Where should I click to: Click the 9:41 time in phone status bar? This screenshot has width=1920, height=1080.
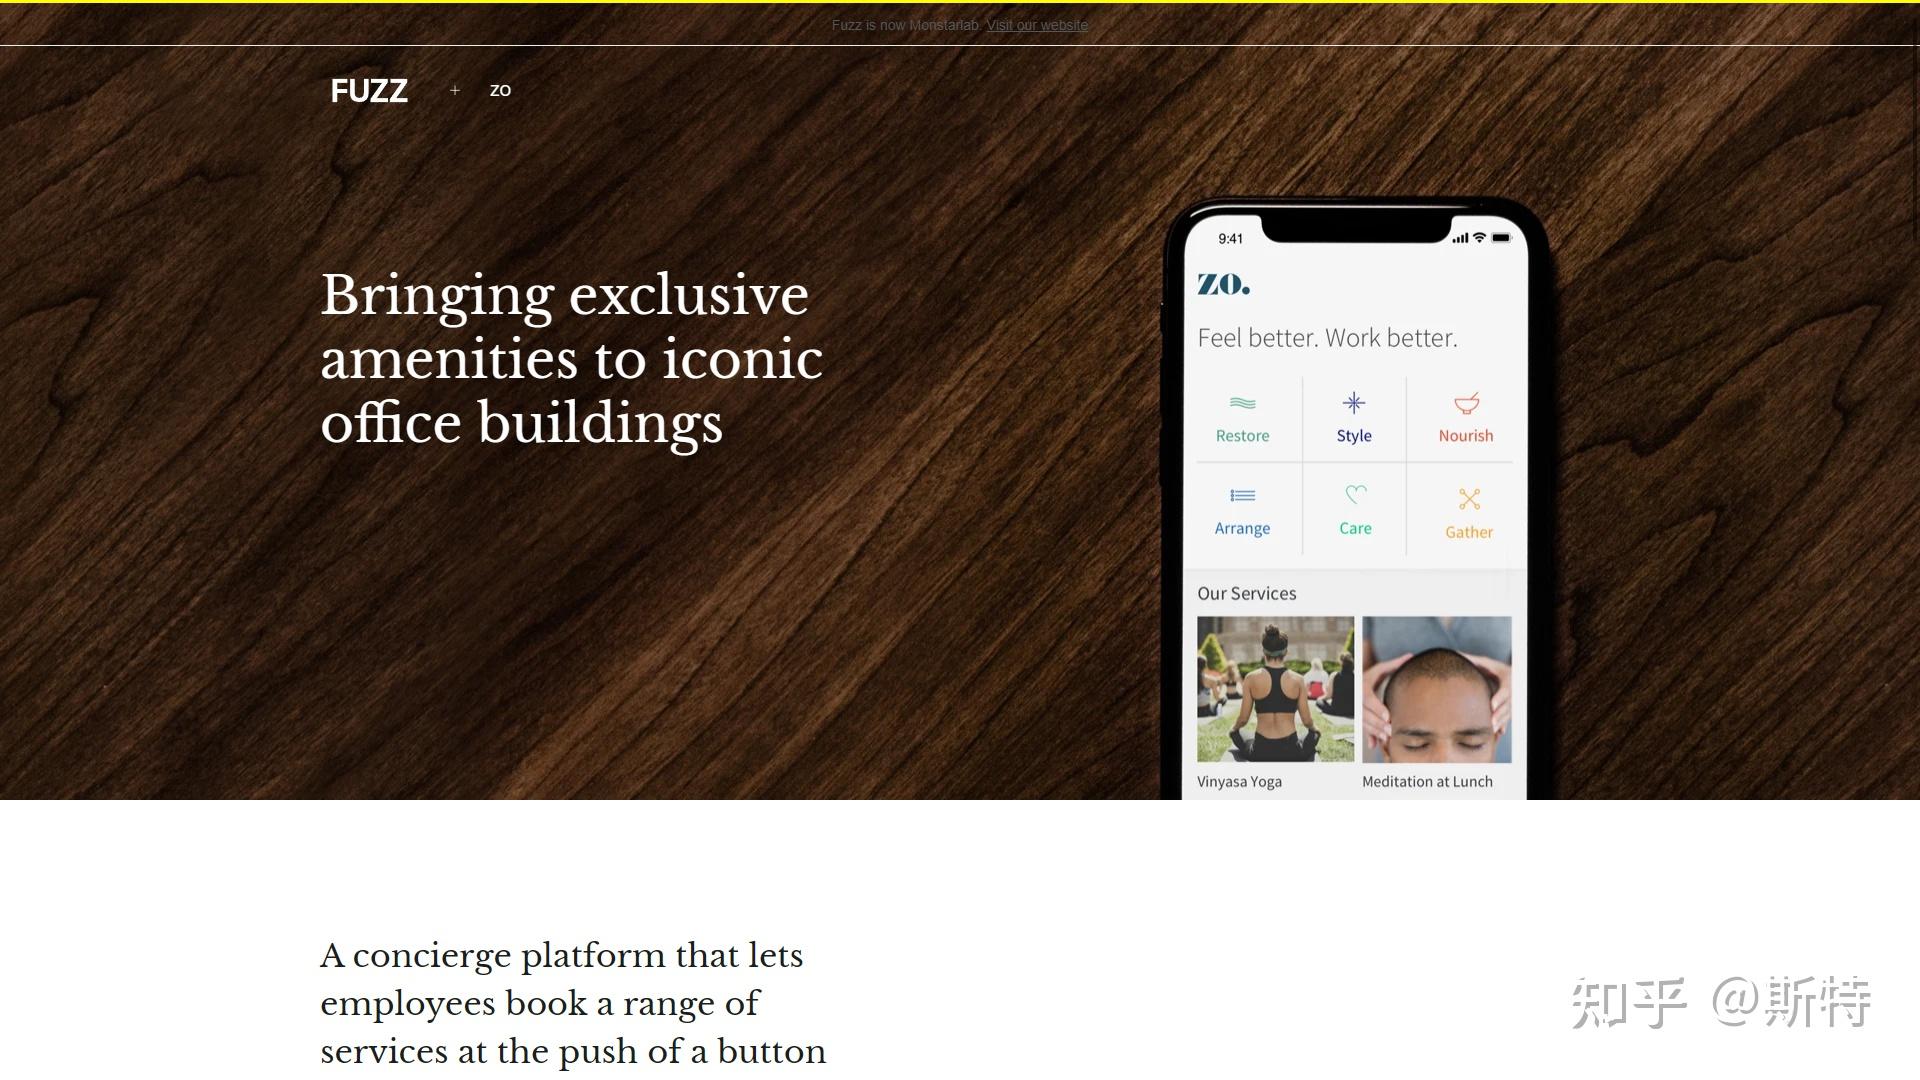[1231, 239]
